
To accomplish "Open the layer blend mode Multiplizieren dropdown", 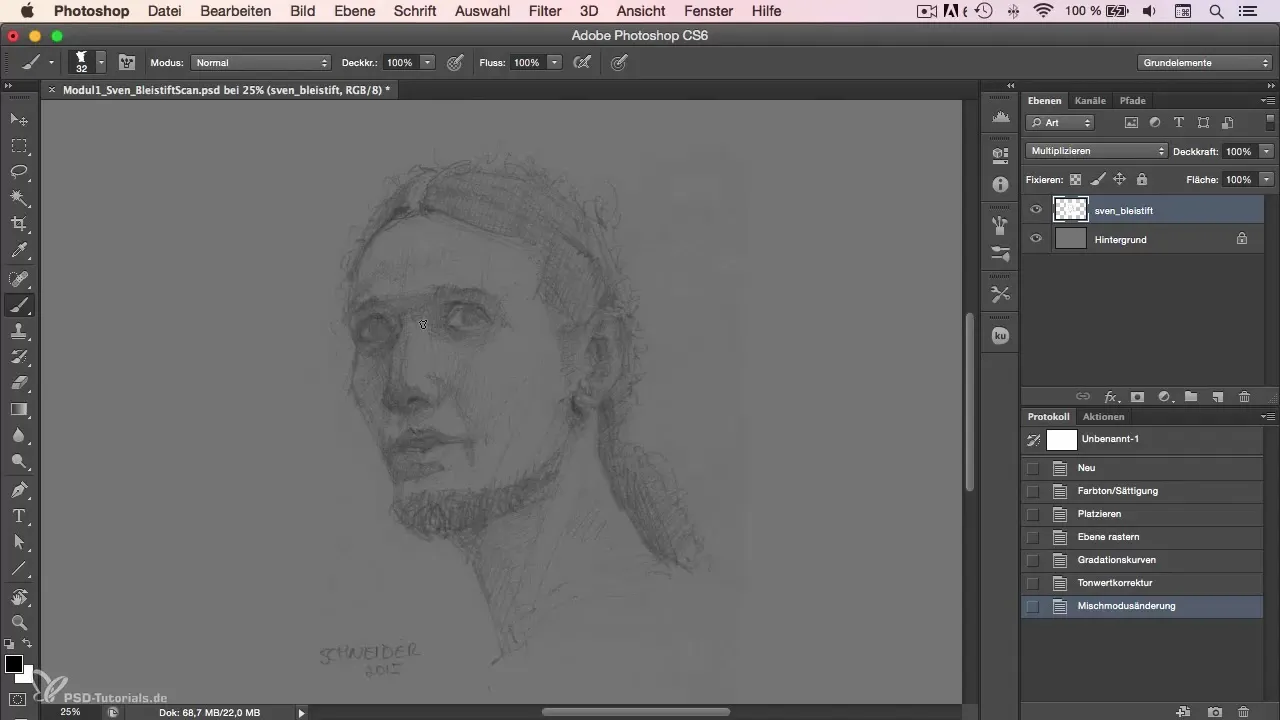I will [x=1097, y=151].
